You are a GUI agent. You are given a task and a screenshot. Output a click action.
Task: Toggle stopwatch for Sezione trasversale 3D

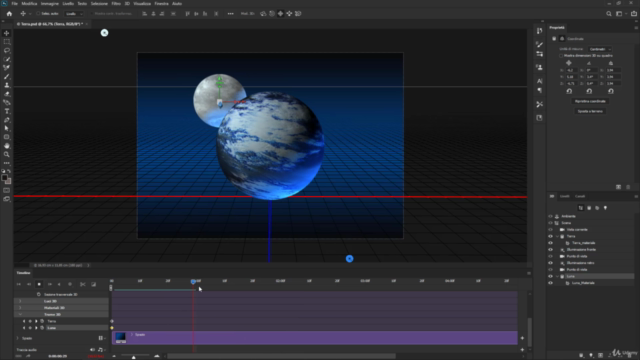pyautogui.click(x=39, y=294)
